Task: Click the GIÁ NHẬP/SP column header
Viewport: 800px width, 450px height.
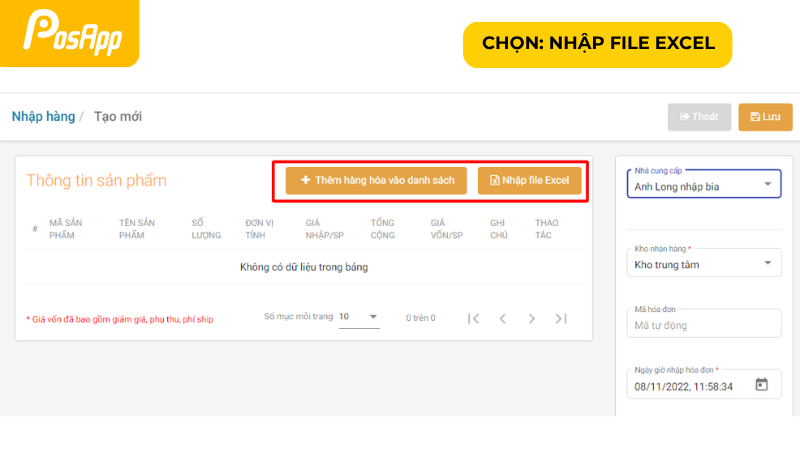Action: pos(324,229)
